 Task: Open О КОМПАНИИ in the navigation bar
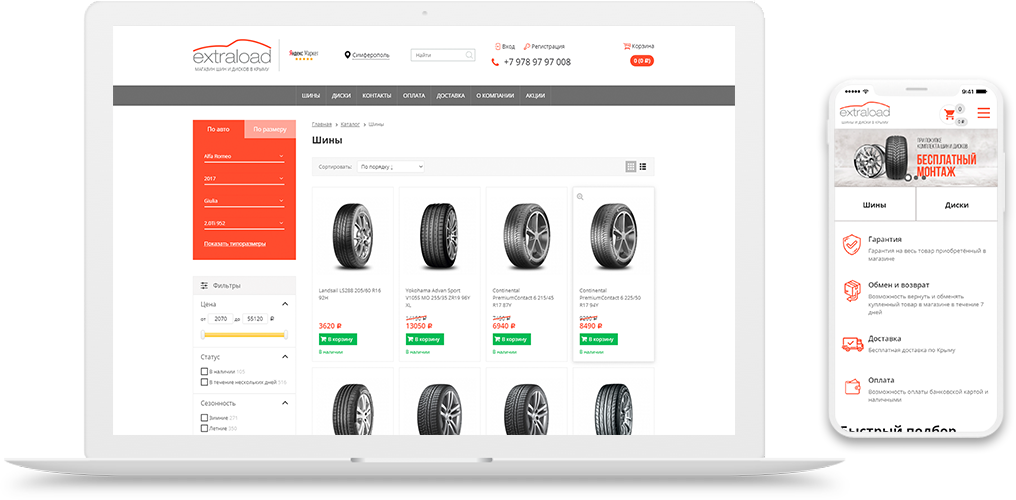coord(495,95)
